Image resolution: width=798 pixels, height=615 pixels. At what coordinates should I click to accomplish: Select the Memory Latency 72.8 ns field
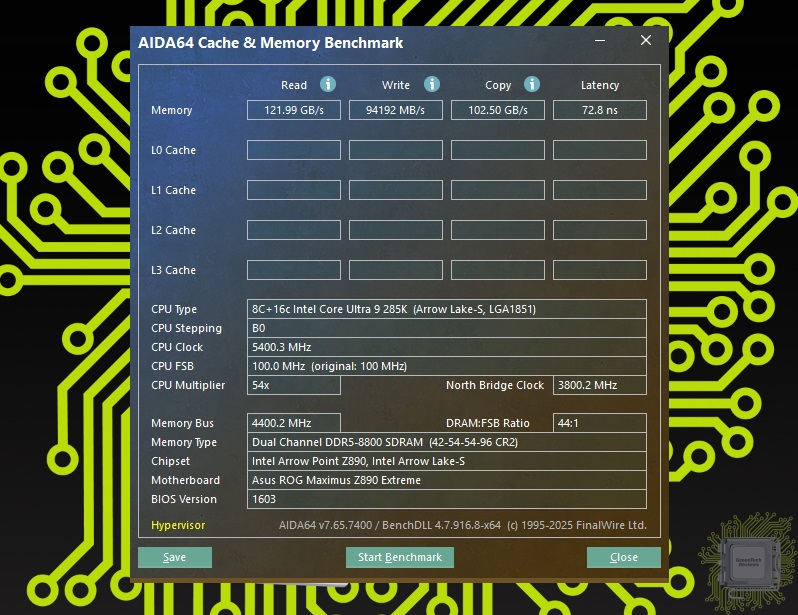coord(600,110)
